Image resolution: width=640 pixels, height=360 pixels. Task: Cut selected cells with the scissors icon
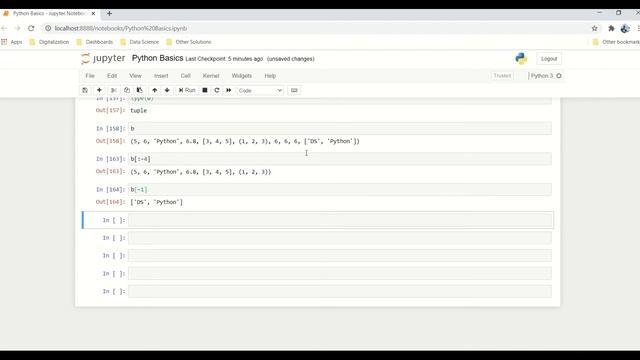click(114, 90)
